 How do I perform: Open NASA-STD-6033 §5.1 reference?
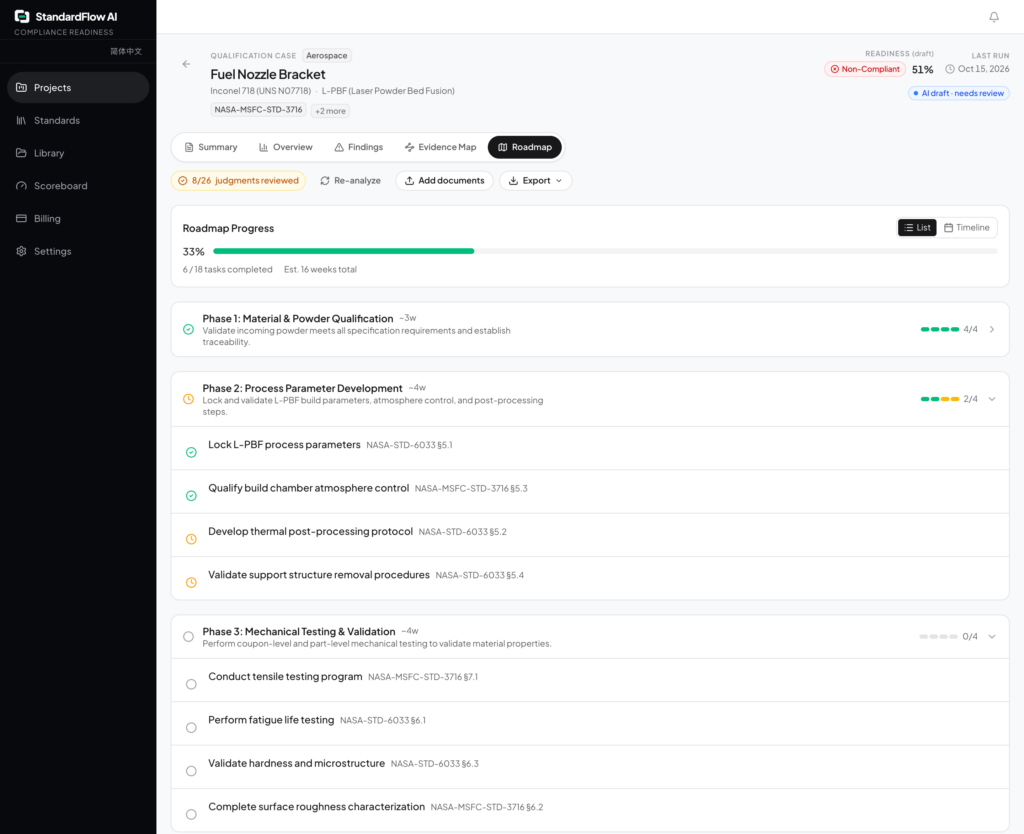(x=409, y=445)
